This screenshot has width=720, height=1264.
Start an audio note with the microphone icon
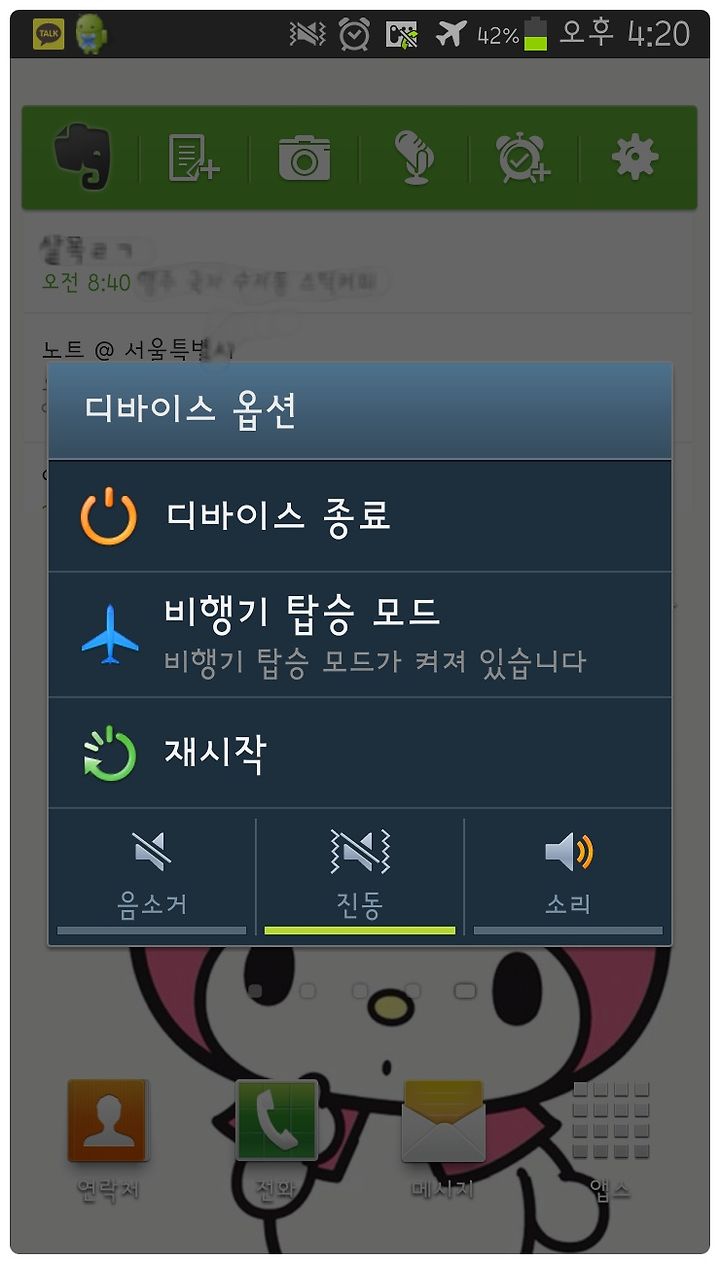[x=413, y=157]
